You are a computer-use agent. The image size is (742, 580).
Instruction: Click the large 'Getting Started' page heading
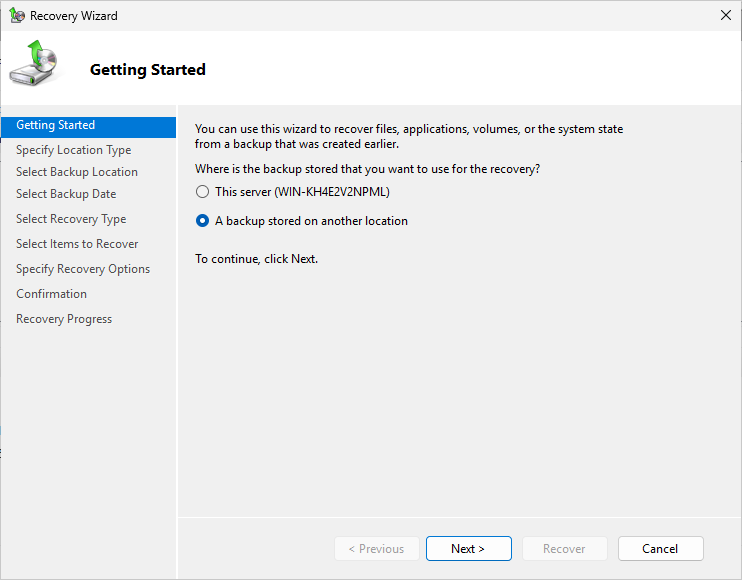[x=148, y=70]
